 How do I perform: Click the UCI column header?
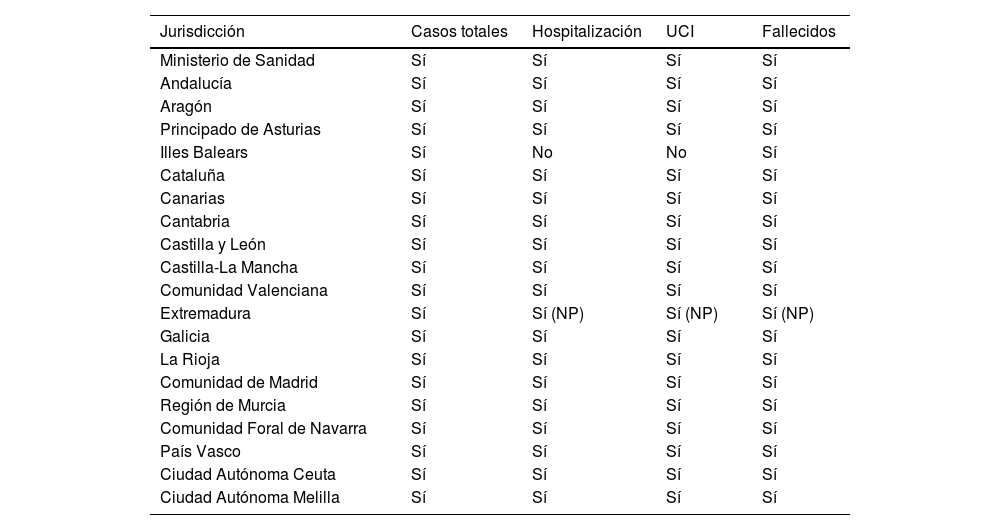[x=680, y=31]
